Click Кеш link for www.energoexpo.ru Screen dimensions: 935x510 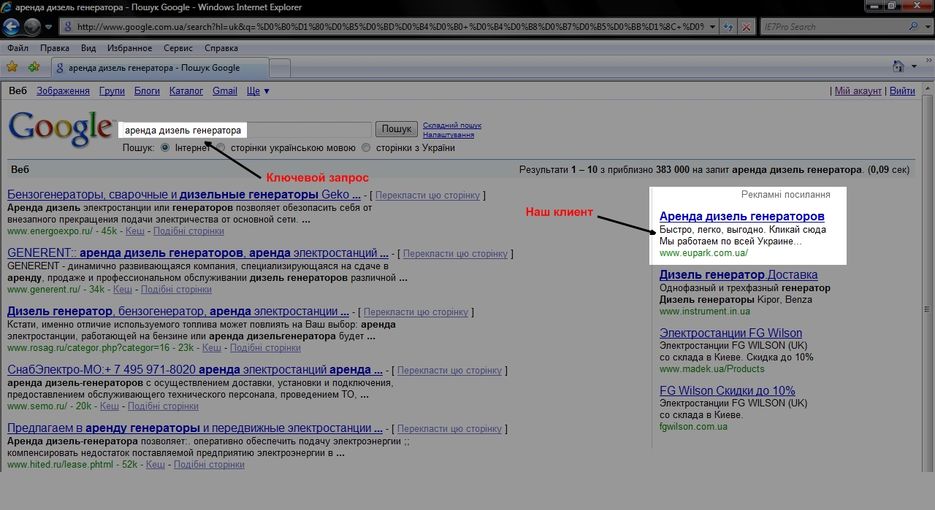[135, 231]
